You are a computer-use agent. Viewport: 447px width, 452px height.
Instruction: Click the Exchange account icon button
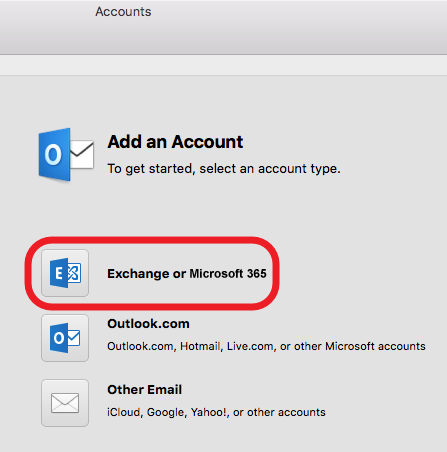coord(65,273)
